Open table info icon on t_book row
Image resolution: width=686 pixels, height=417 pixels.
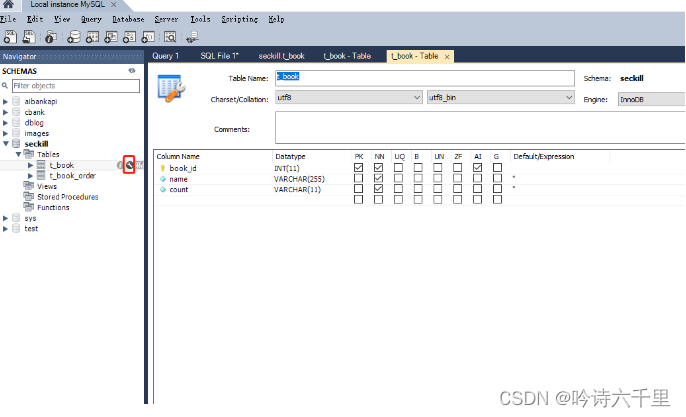119,165
